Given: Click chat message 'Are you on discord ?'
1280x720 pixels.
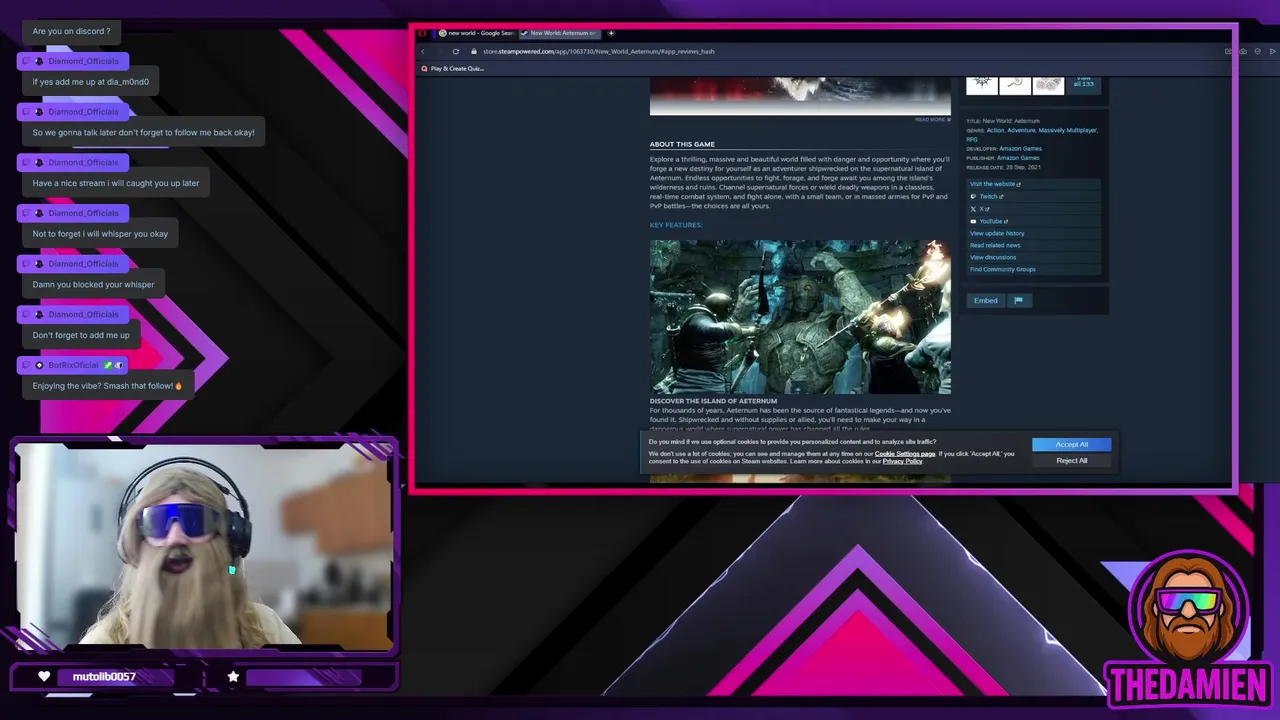Looking at the screenshot, I should [71, 31].
